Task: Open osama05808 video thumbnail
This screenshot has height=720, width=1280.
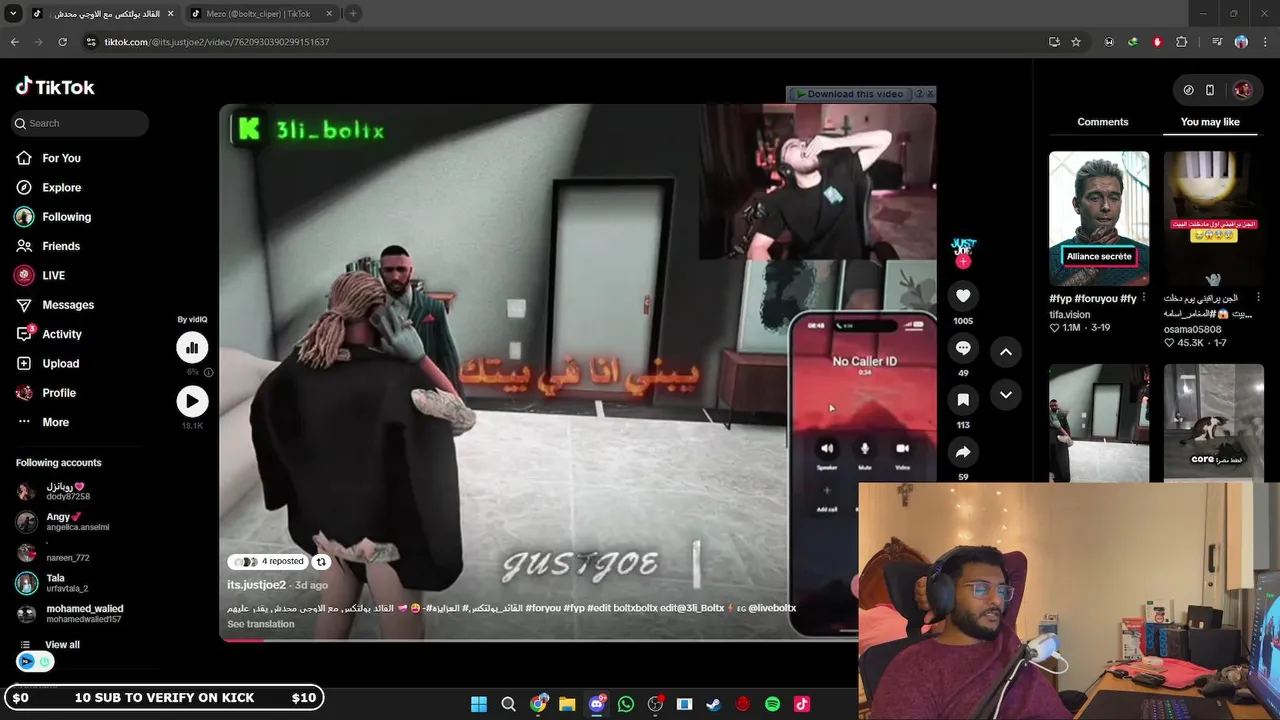Action: [1214, 219]
